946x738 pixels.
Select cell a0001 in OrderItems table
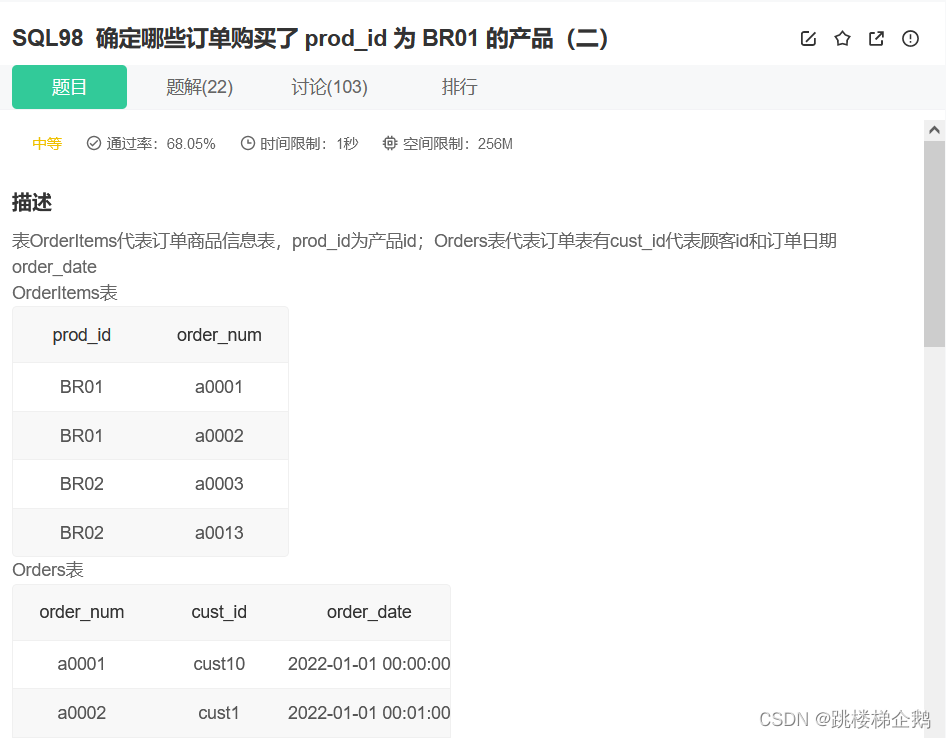(x=219, y=387)
